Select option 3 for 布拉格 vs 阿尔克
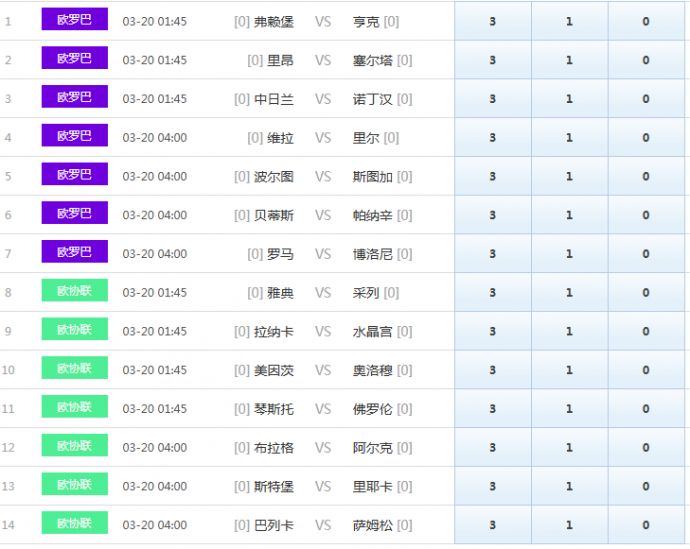Screen dimensions: 690x549 492,448
